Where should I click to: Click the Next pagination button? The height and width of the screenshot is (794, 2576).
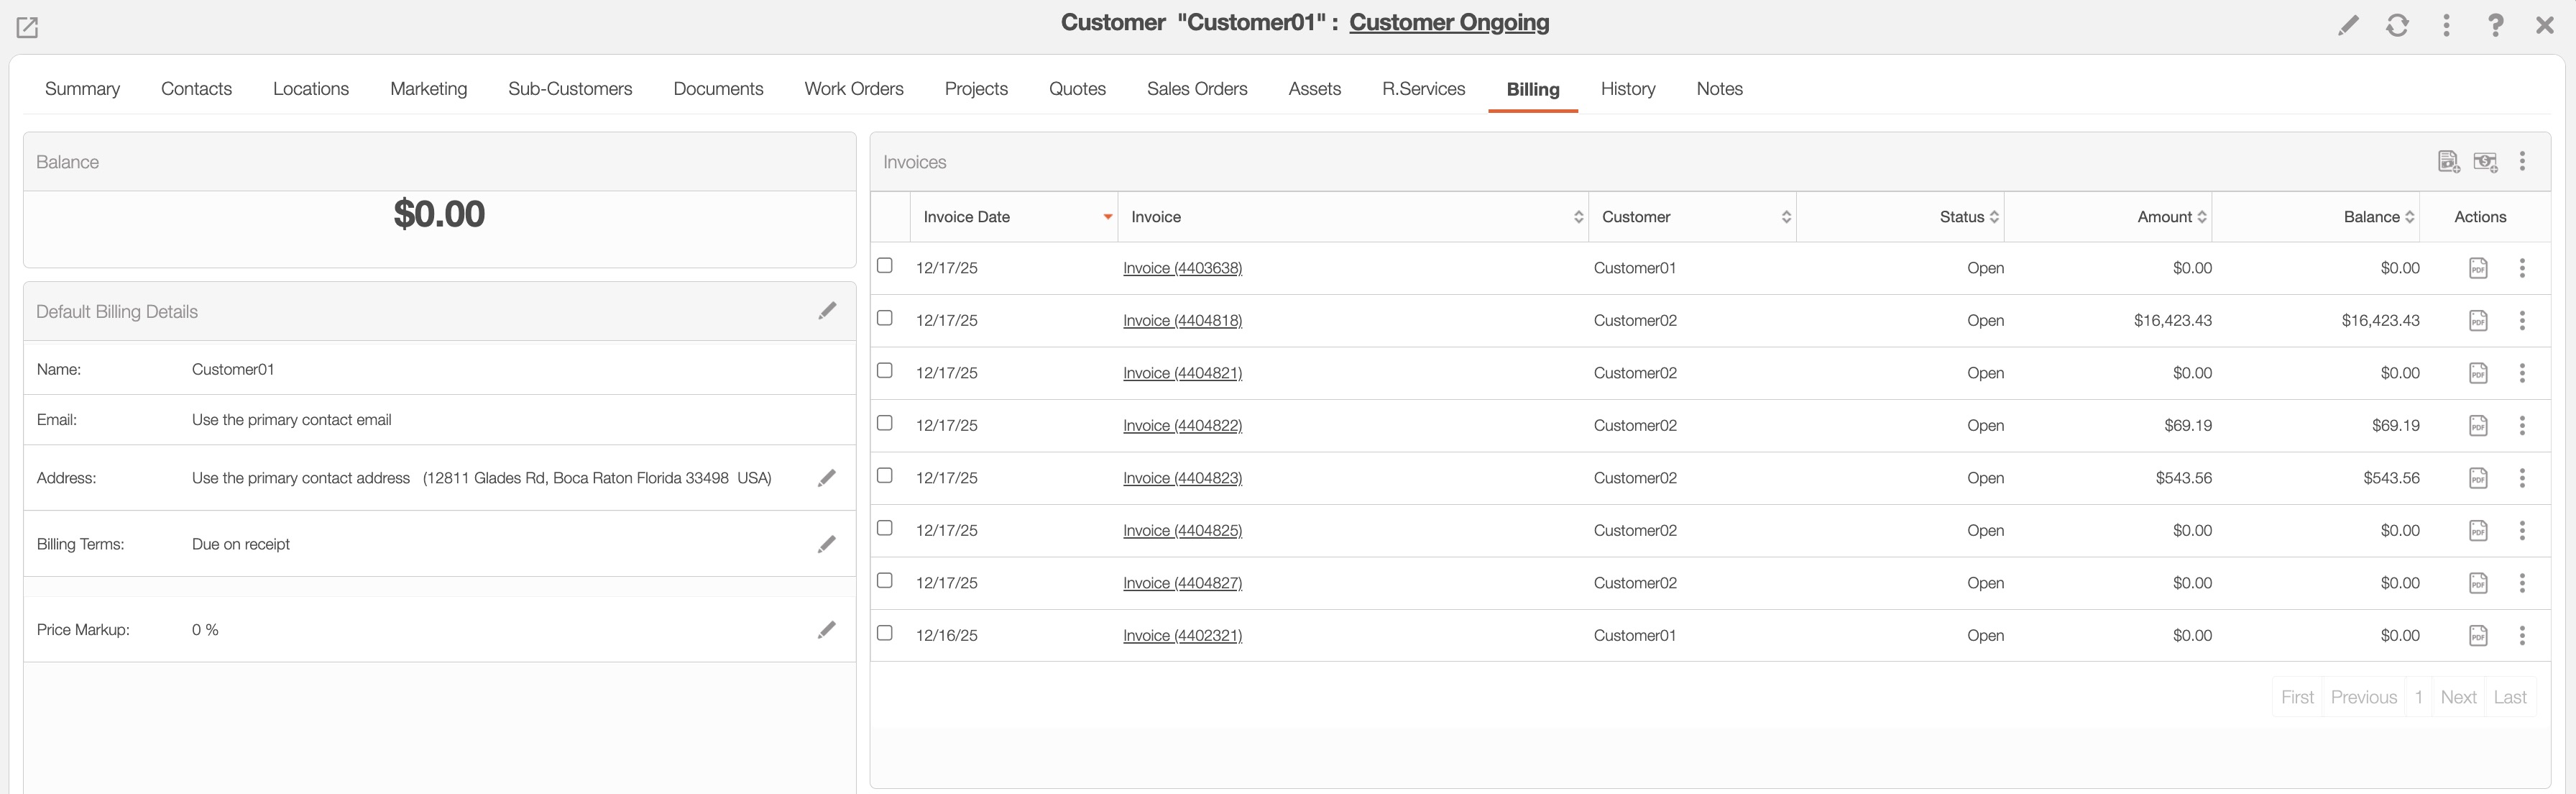click(x=2457, y=697)
